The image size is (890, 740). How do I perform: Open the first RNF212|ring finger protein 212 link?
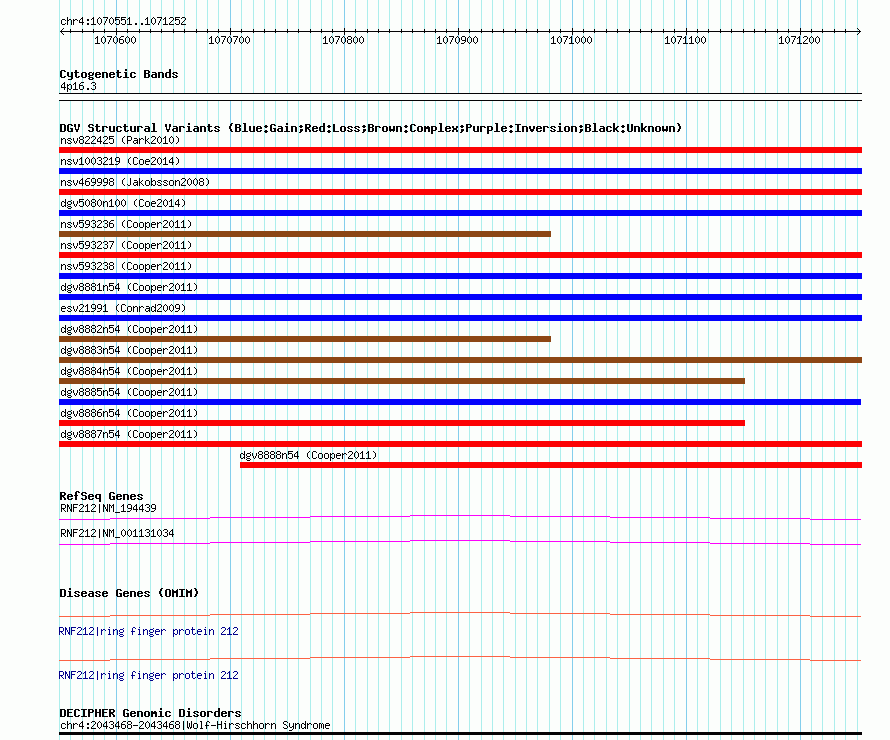tap(148, 632)
